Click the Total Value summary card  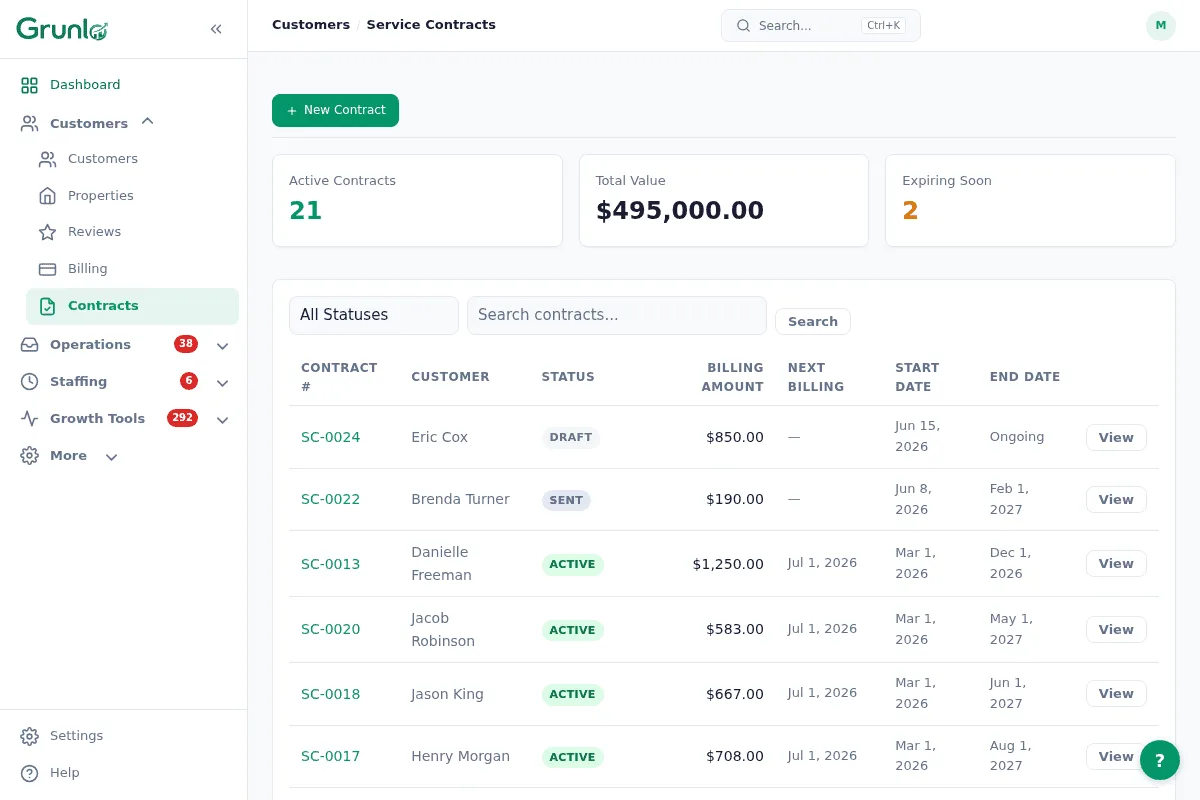coord(724,200)
